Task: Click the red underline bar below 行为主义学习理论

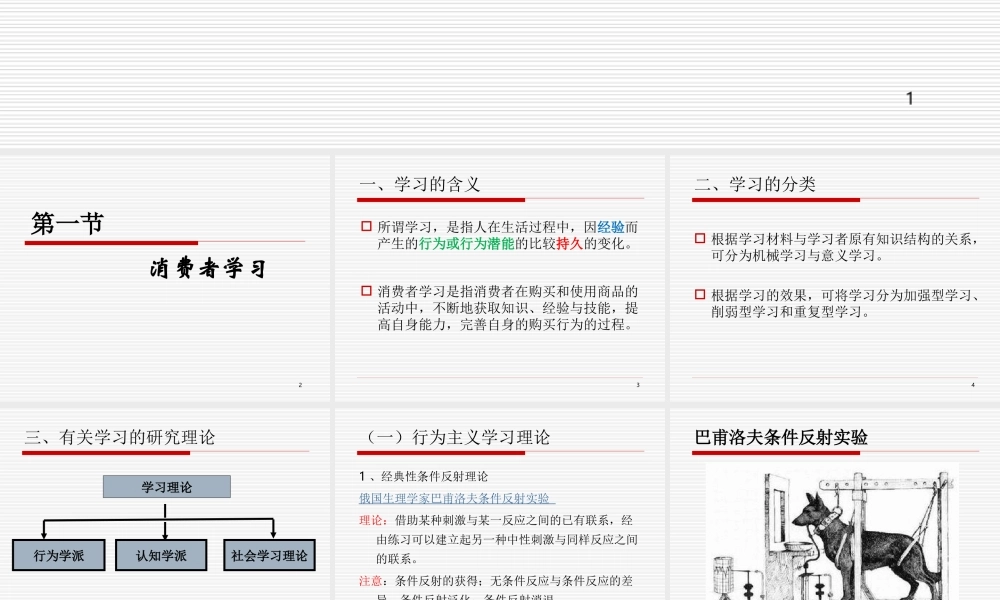Action: pyautogui.click(x=441, y=453)
